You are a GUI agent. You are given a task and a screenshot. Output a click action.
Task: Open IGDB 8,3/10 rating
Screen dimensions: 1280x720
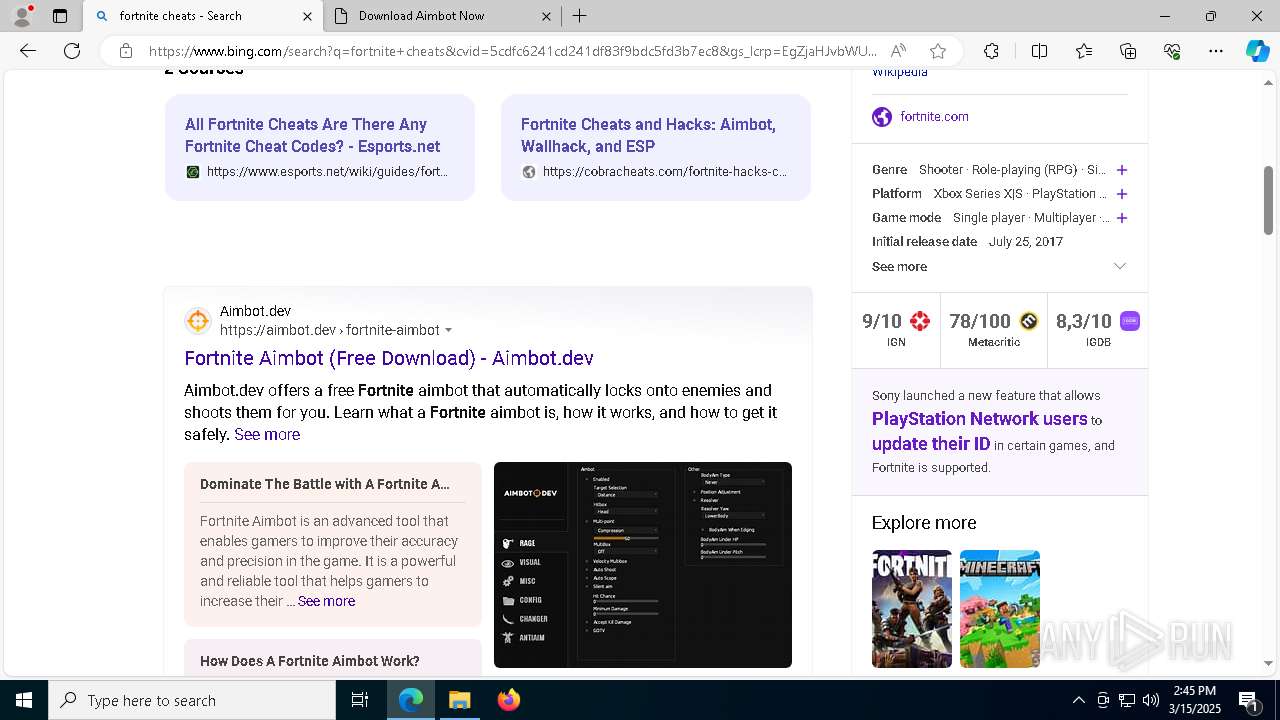click(x=1098, y=329)
